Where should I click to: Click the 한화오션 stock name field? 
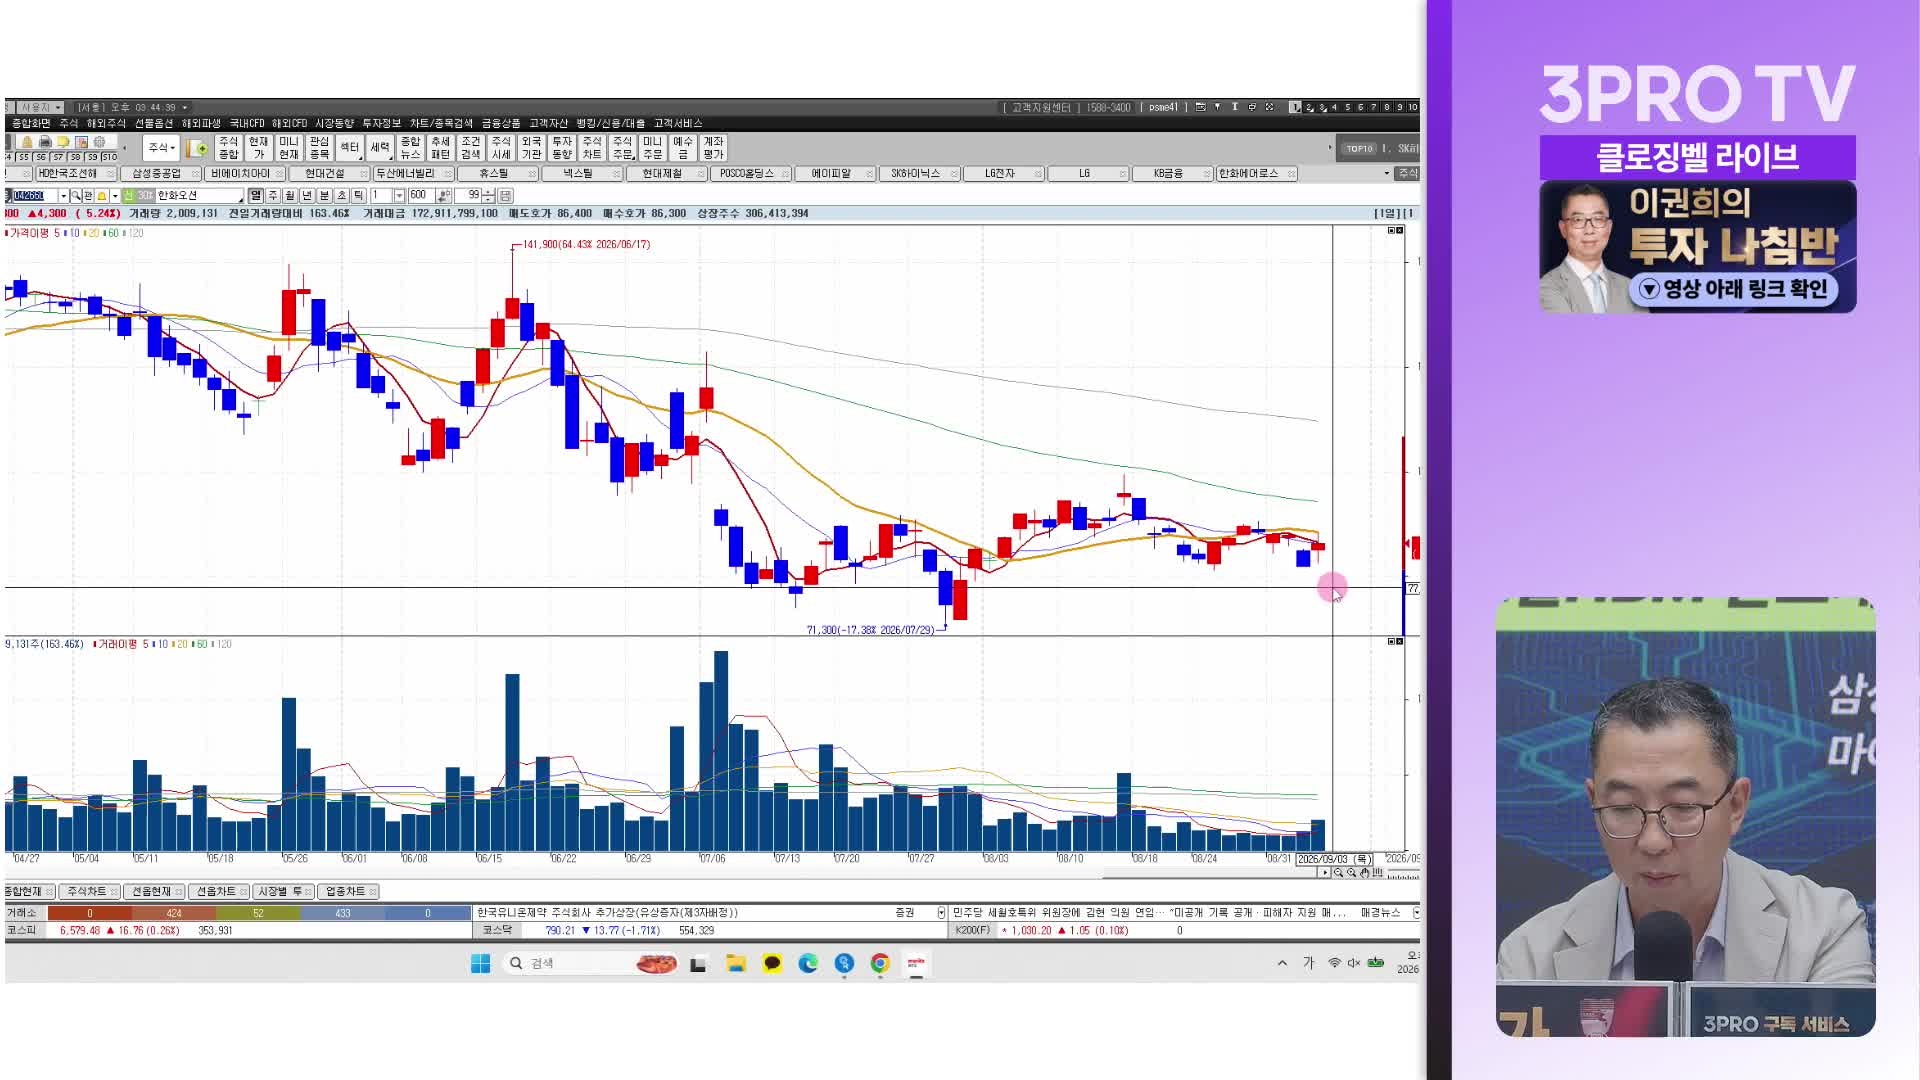[x=198, y=196]
